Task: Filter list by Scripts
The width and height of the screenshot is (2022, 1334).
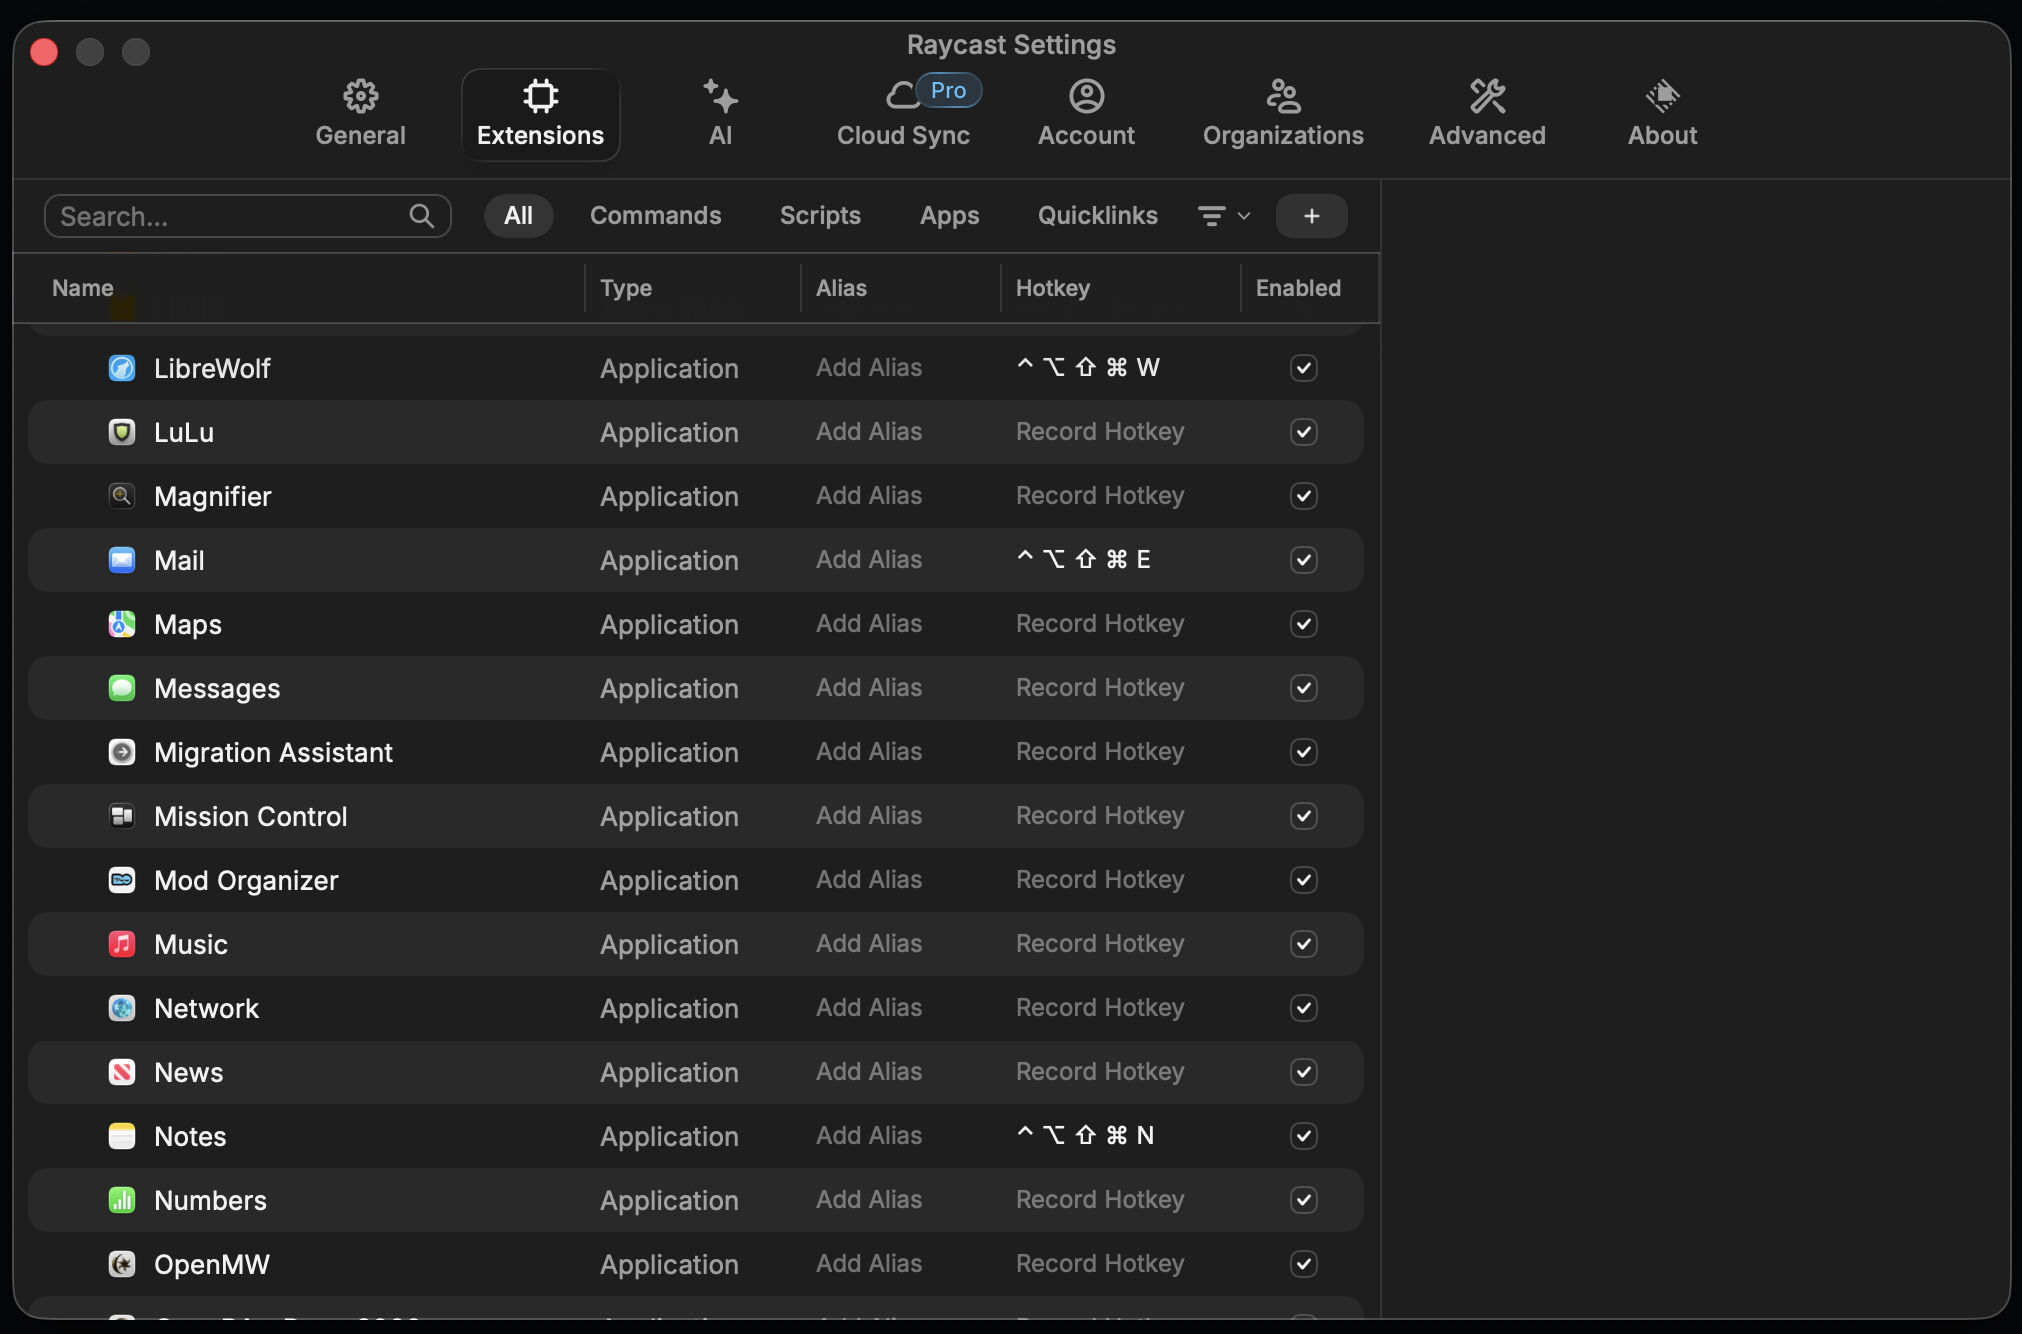Action: point(820,216)
